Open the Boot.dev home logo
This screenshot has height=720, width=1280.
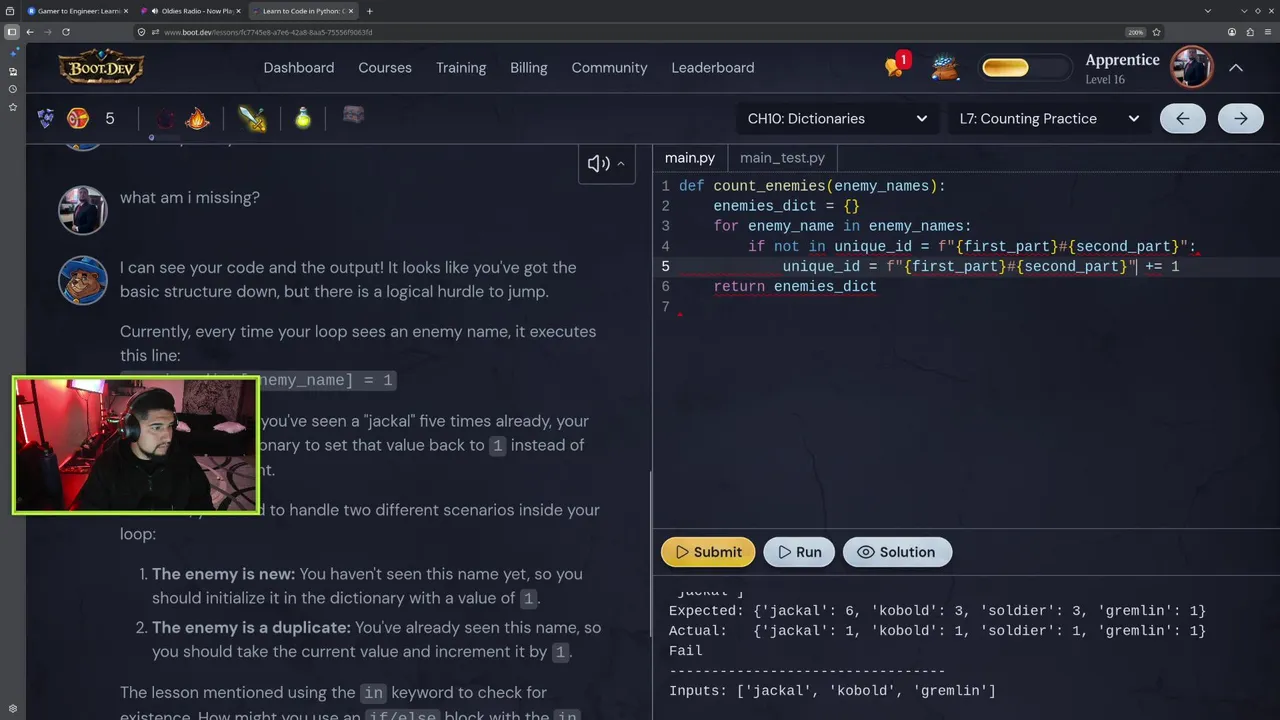[x=101, y=67]
